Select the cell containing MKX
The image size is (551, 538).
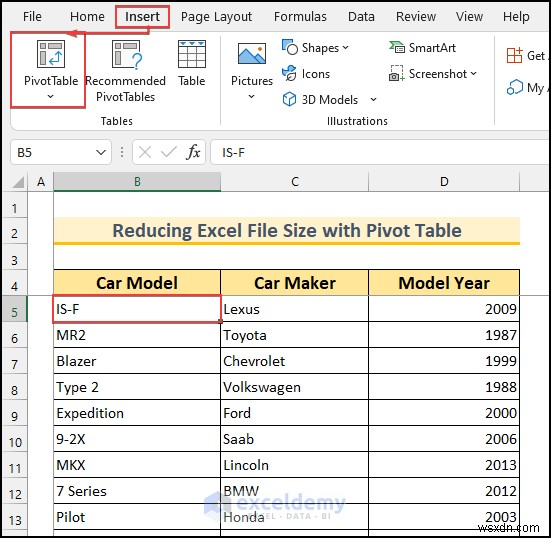137,465
